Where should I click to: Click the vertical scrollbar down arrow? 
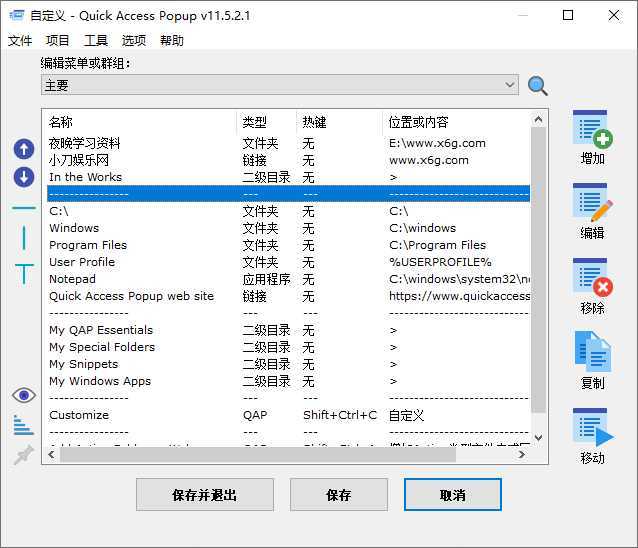point(539,438)
